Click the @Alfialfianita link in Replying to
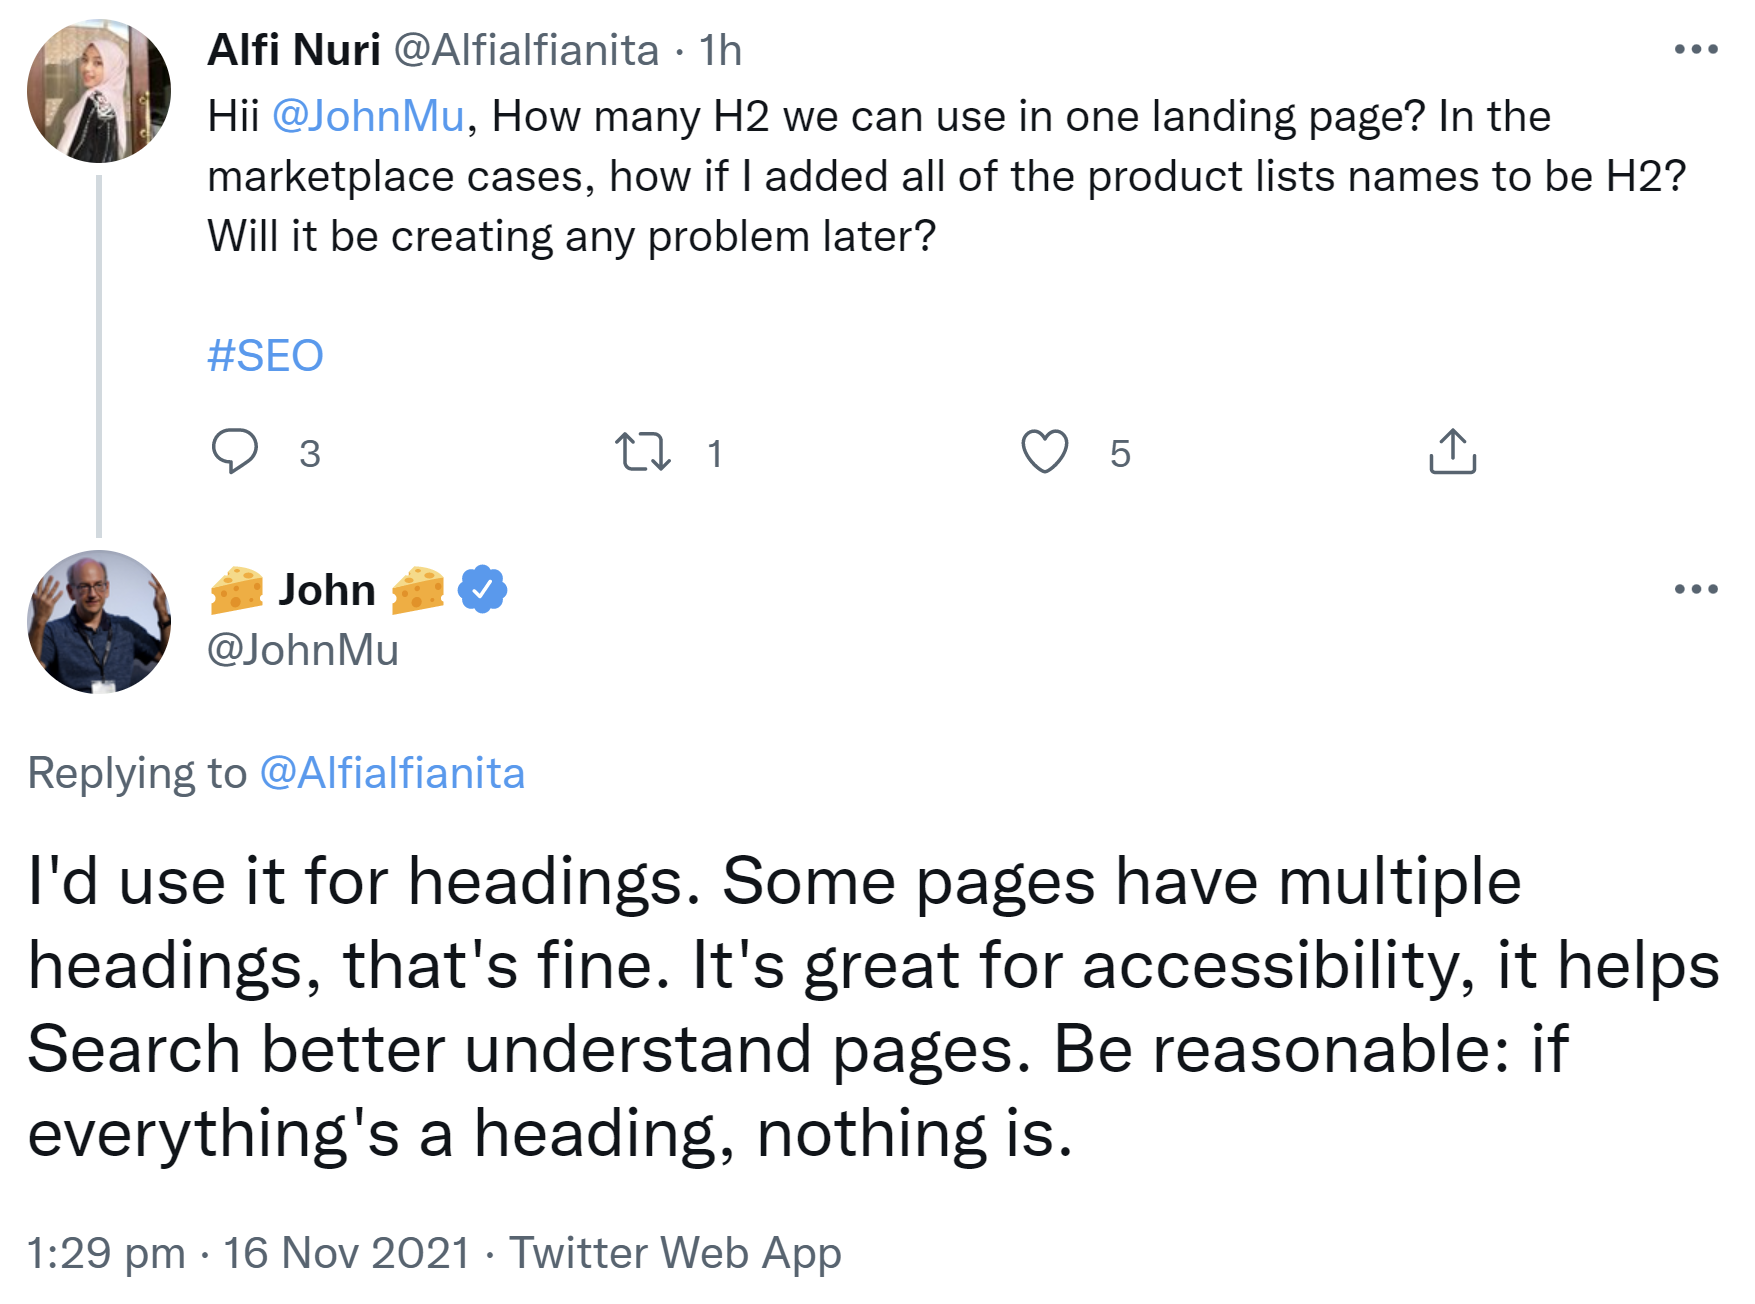The width and height of the screenshot is (1755, 1304). click(392, 773)
